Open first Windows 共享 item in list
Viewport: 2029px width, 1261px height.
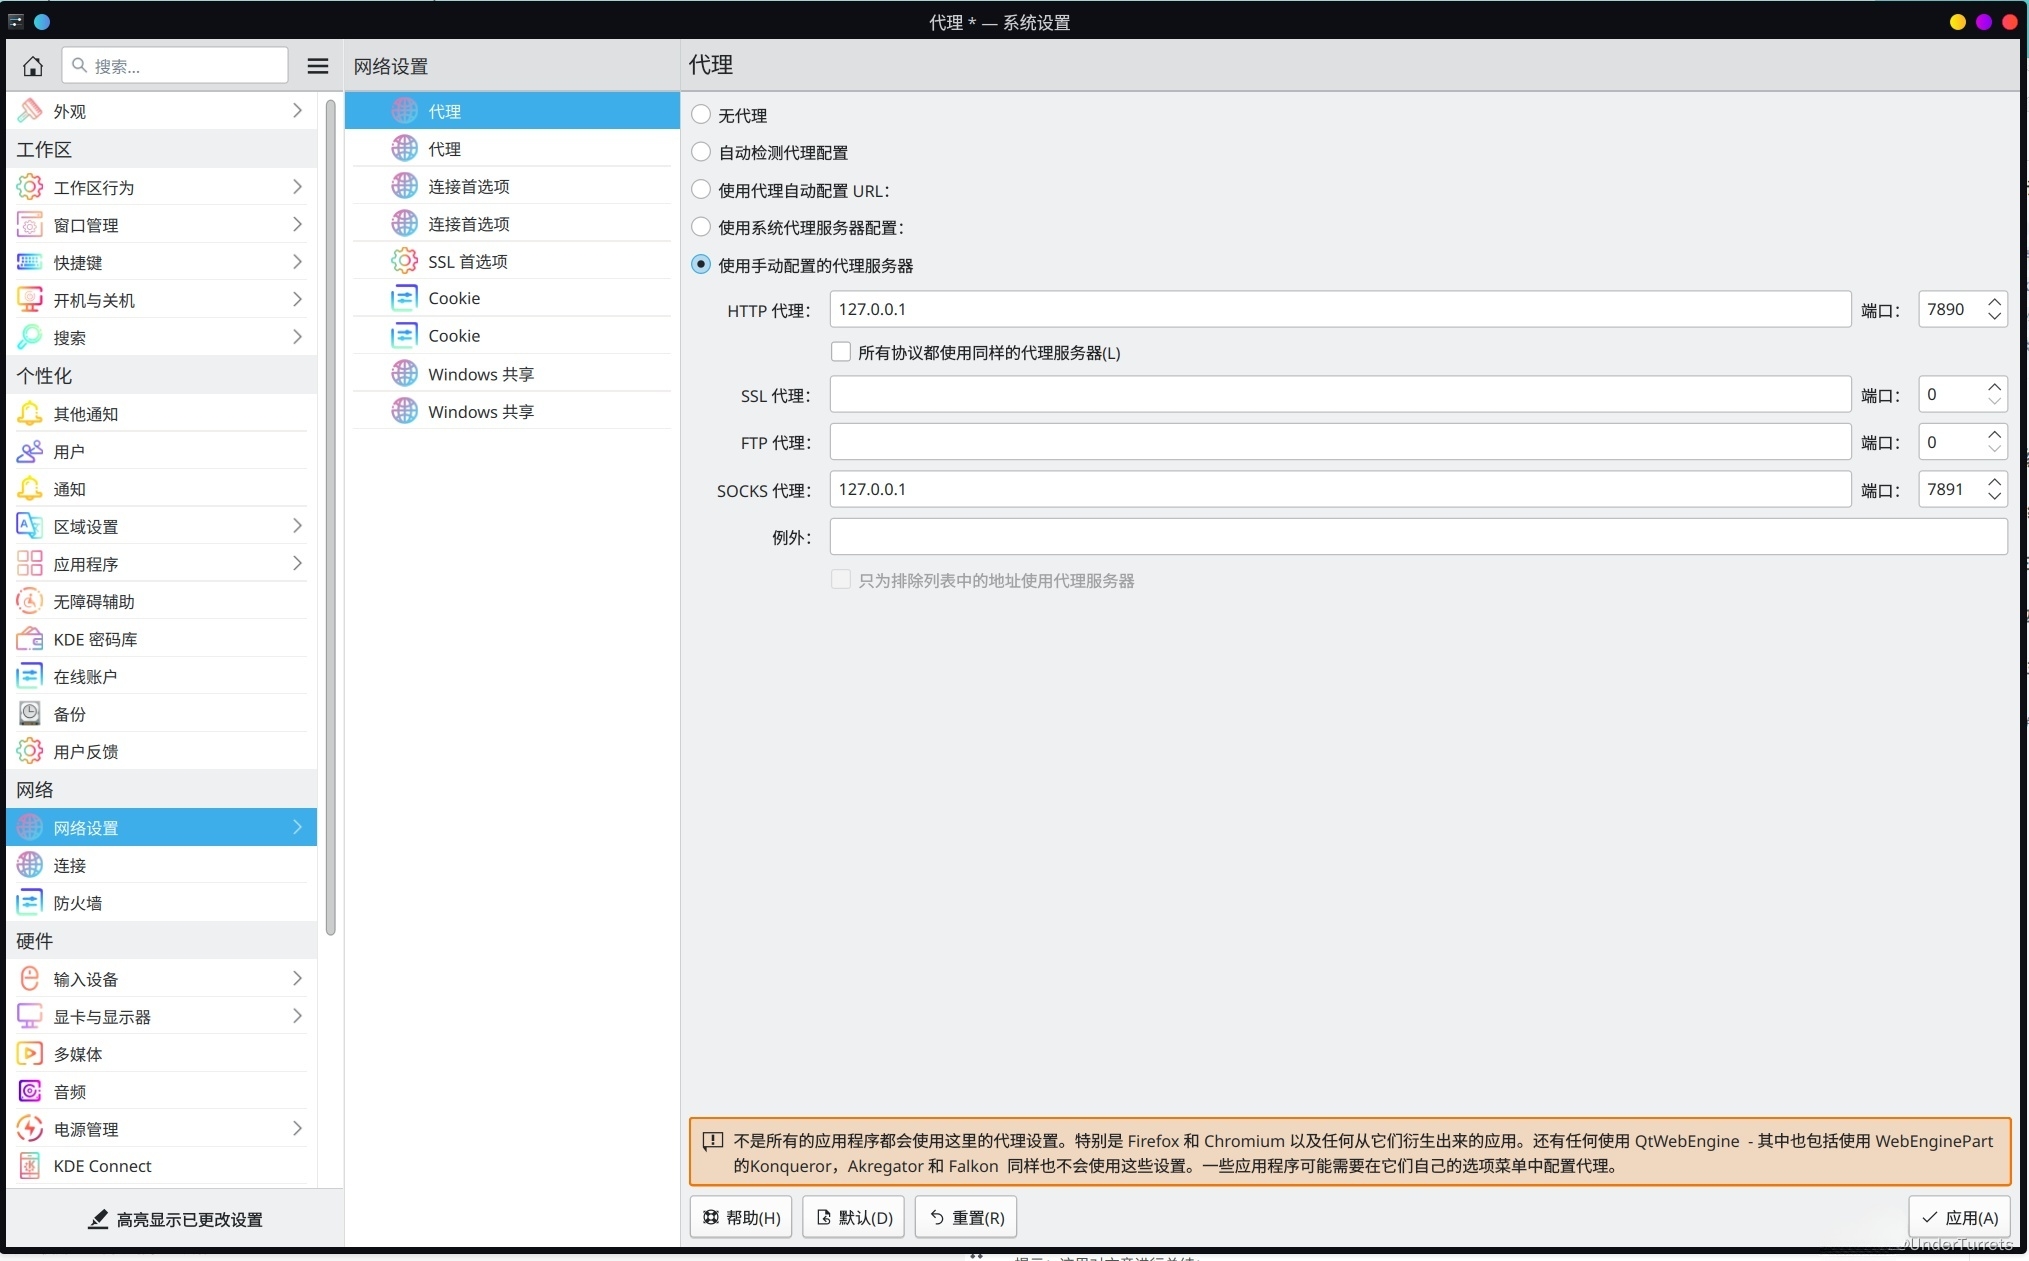pos(480,374)
